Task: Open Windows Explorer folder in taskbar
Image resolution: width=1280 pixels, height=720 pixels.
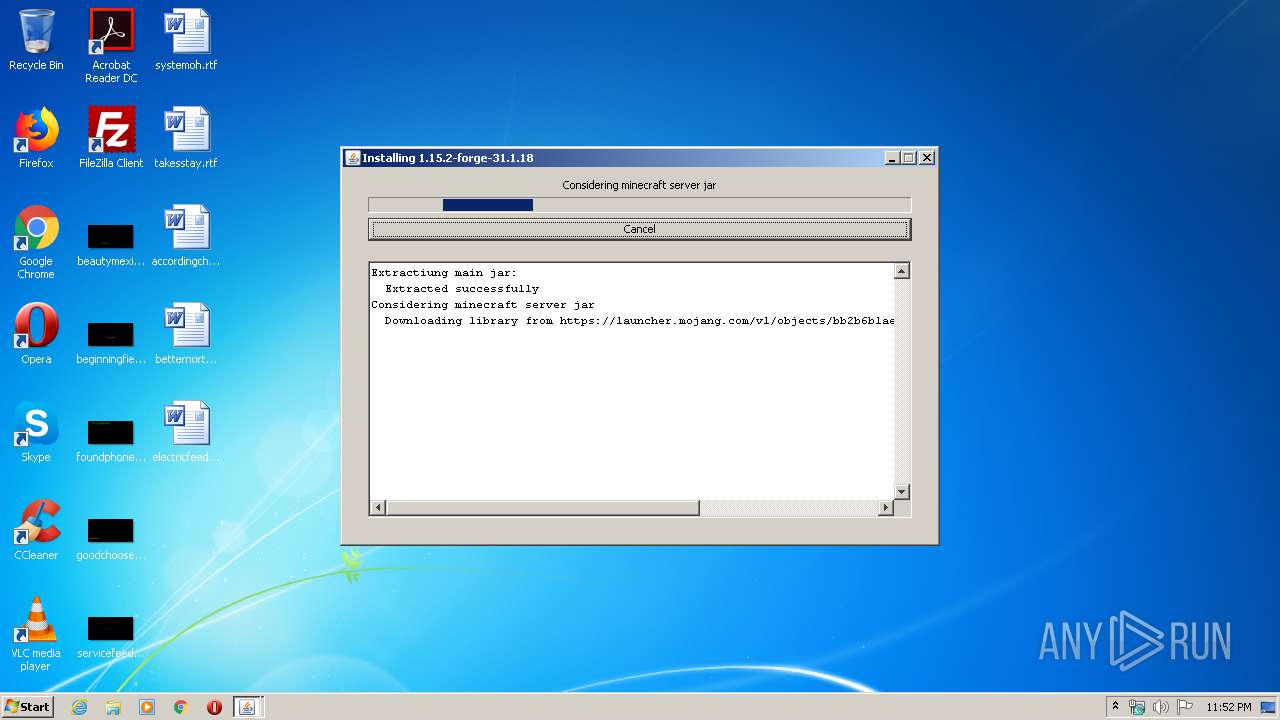Action: coord(113,707)
